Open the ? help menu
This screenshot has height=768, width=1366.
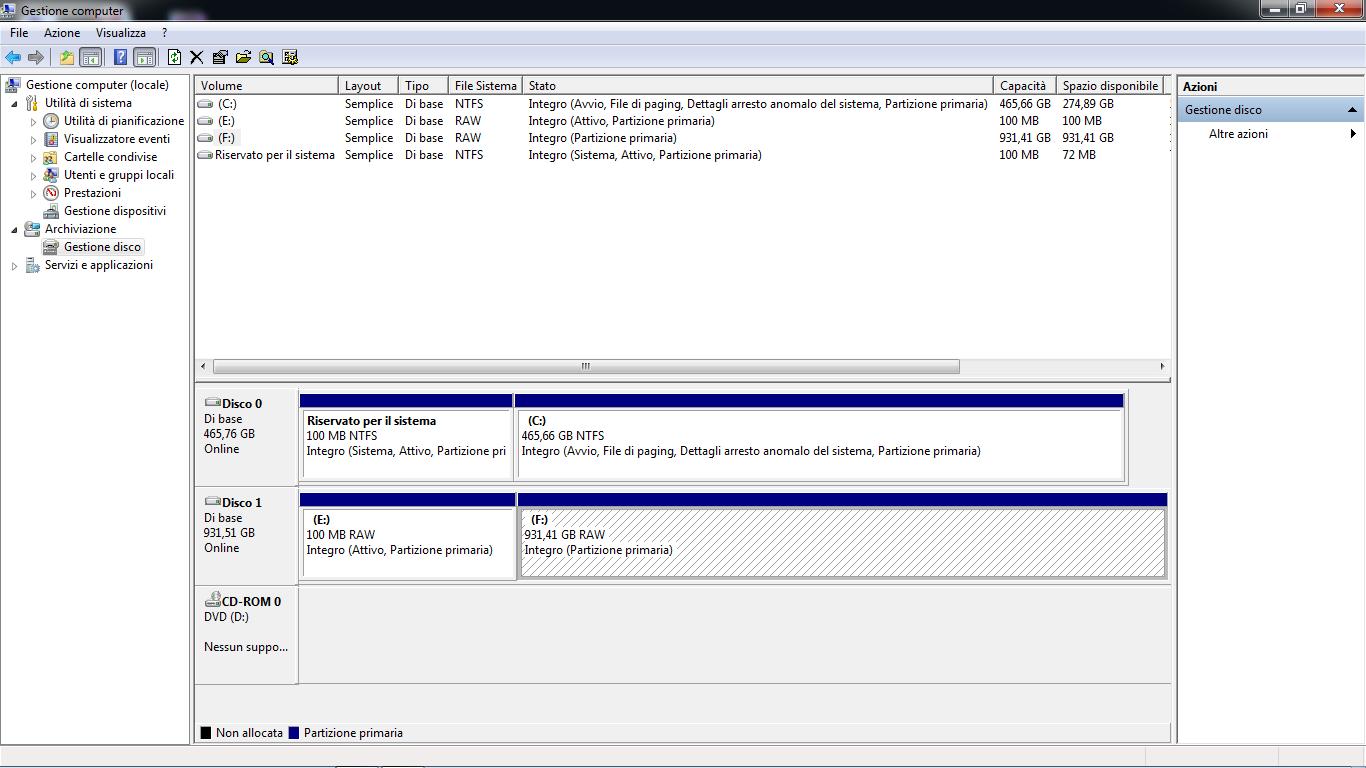click(165, 33)
